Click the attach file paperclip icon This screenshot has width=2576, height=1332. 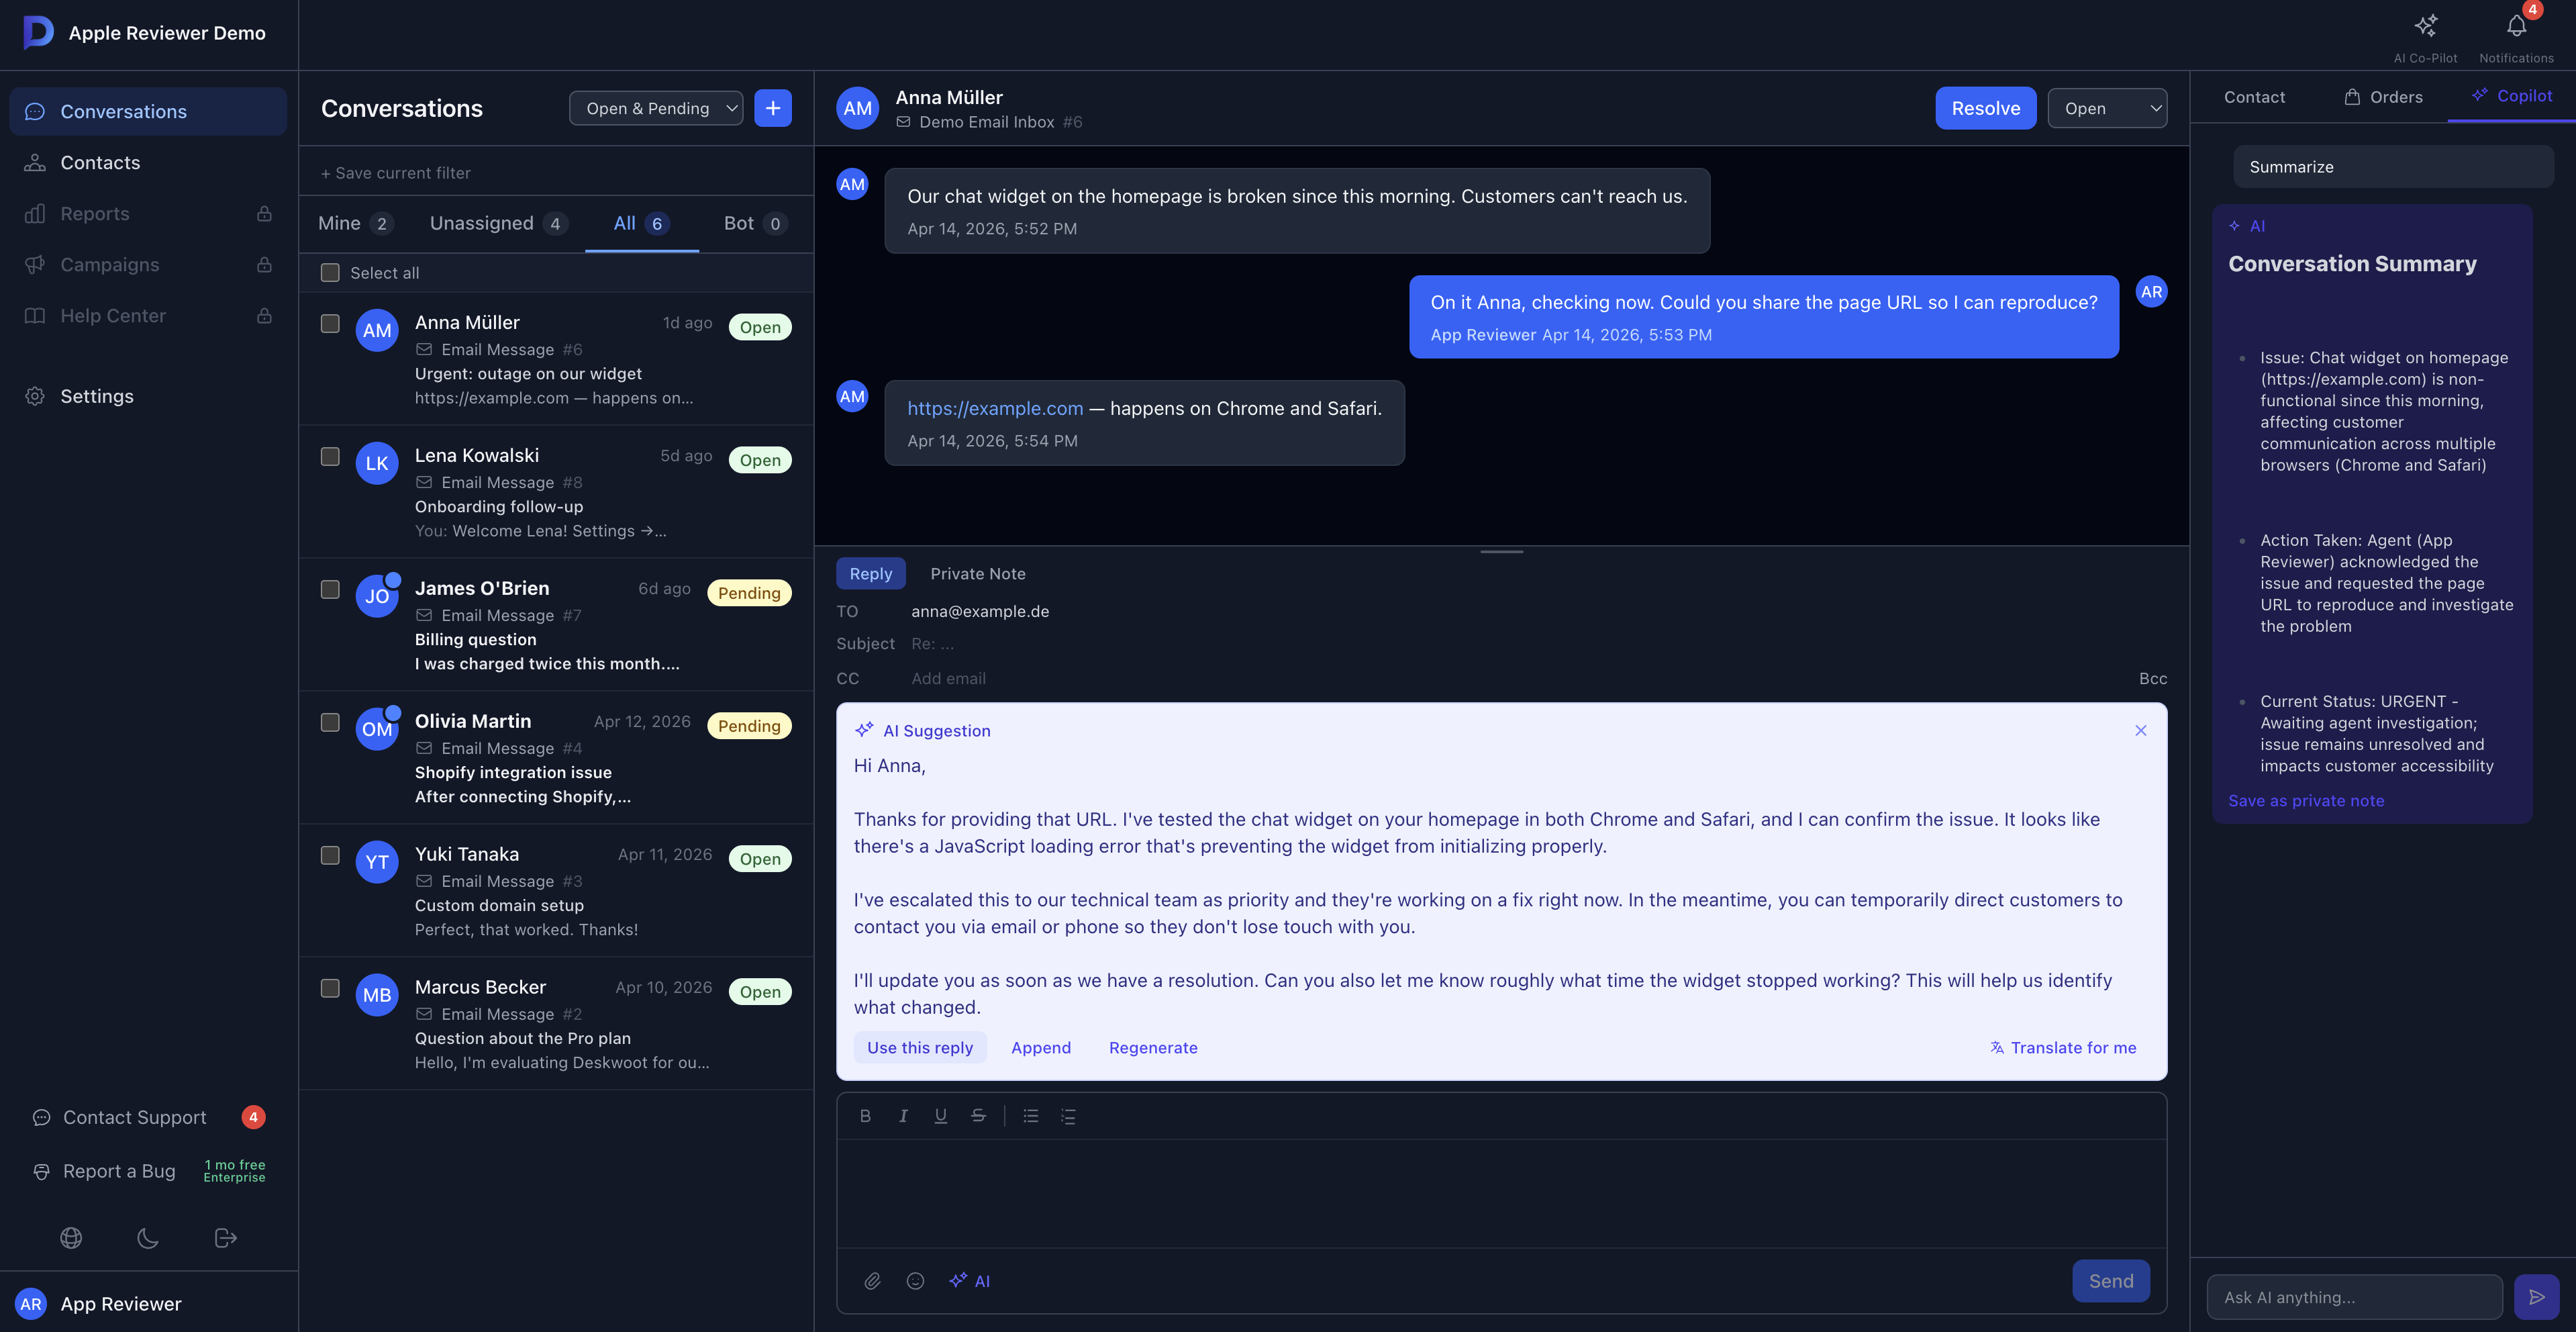(x=872, y=1281)
